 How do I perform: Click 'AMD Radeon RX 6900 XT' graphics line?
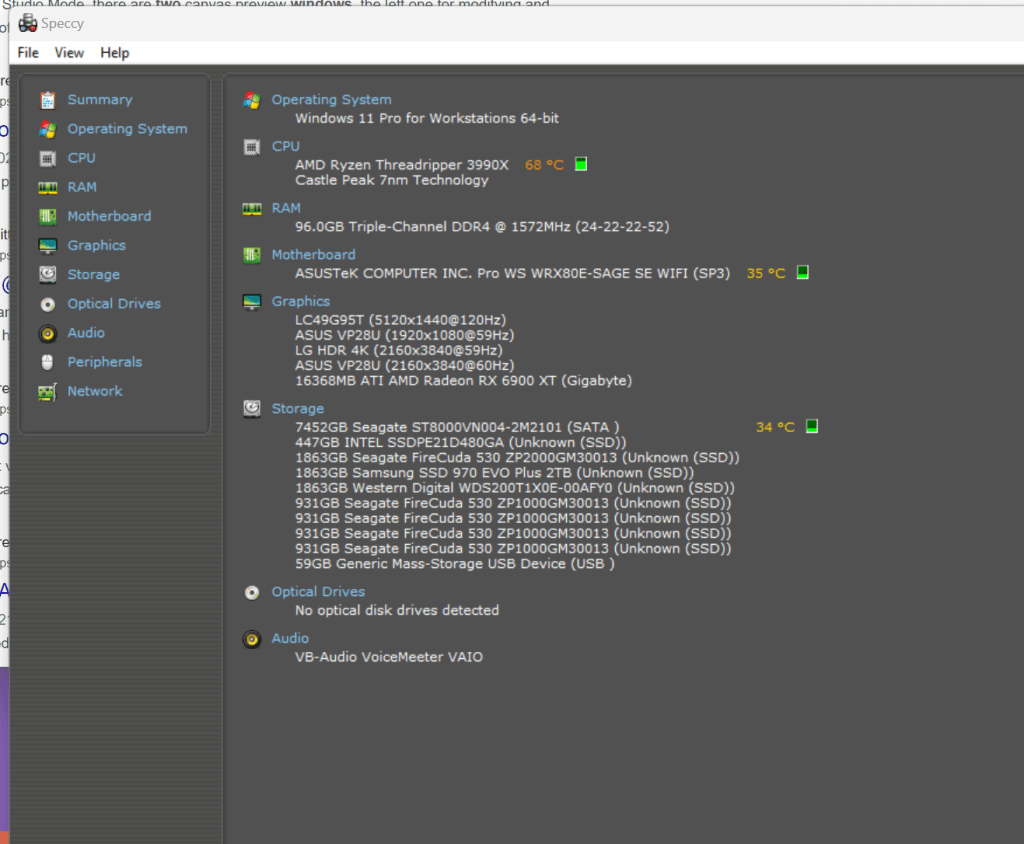coord(463,381)
